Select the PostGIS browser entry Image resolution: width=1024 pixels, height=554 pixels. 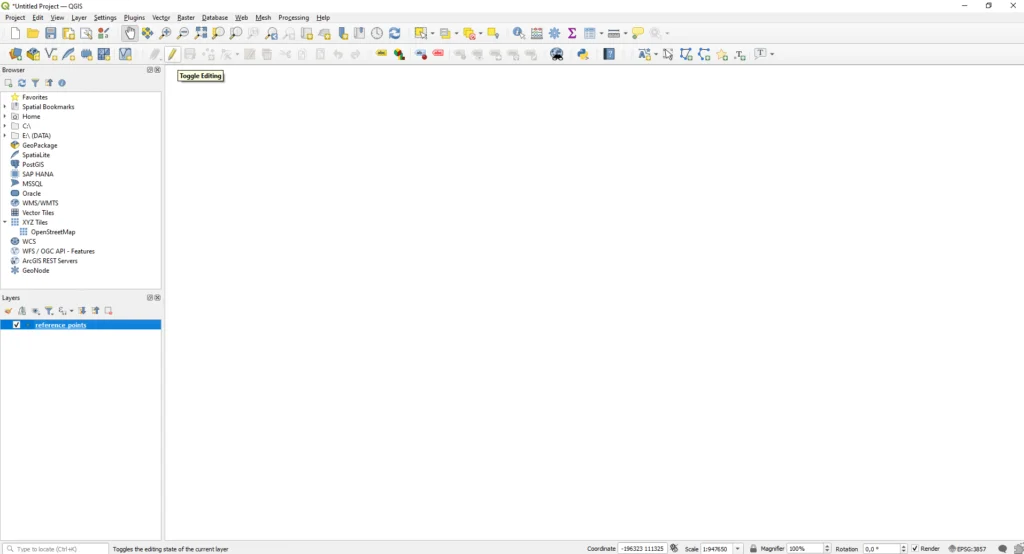coord(33,165)
